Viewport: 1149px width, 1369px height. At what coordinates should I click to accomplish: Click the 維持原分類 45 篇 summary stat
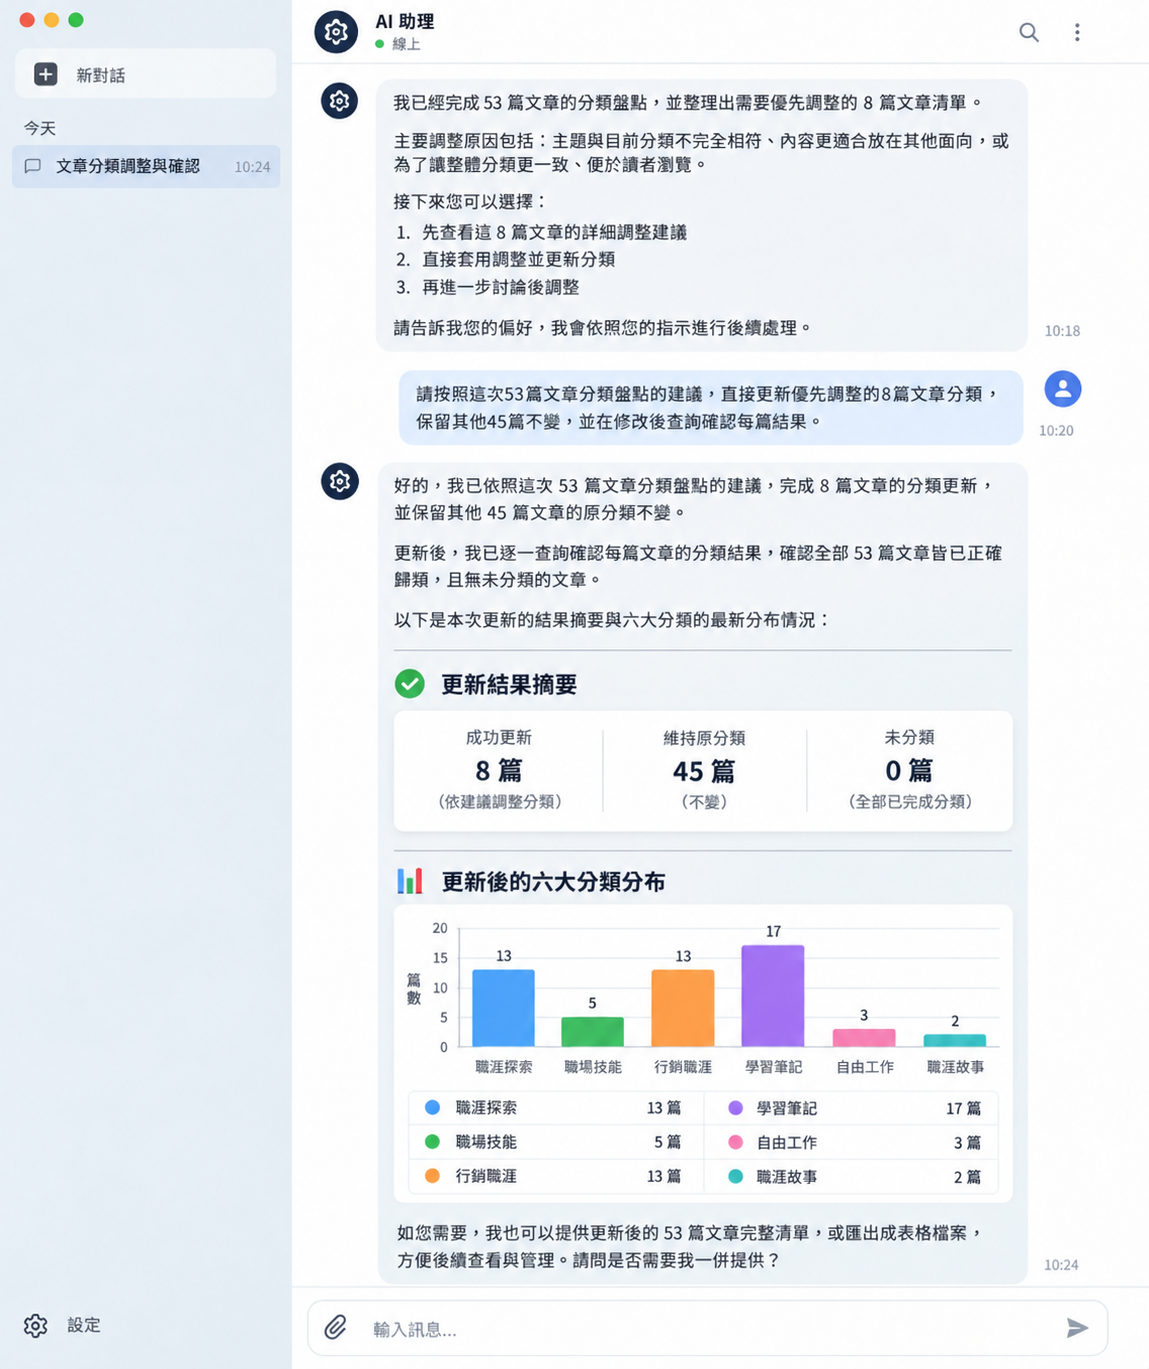tap(704, 770)
